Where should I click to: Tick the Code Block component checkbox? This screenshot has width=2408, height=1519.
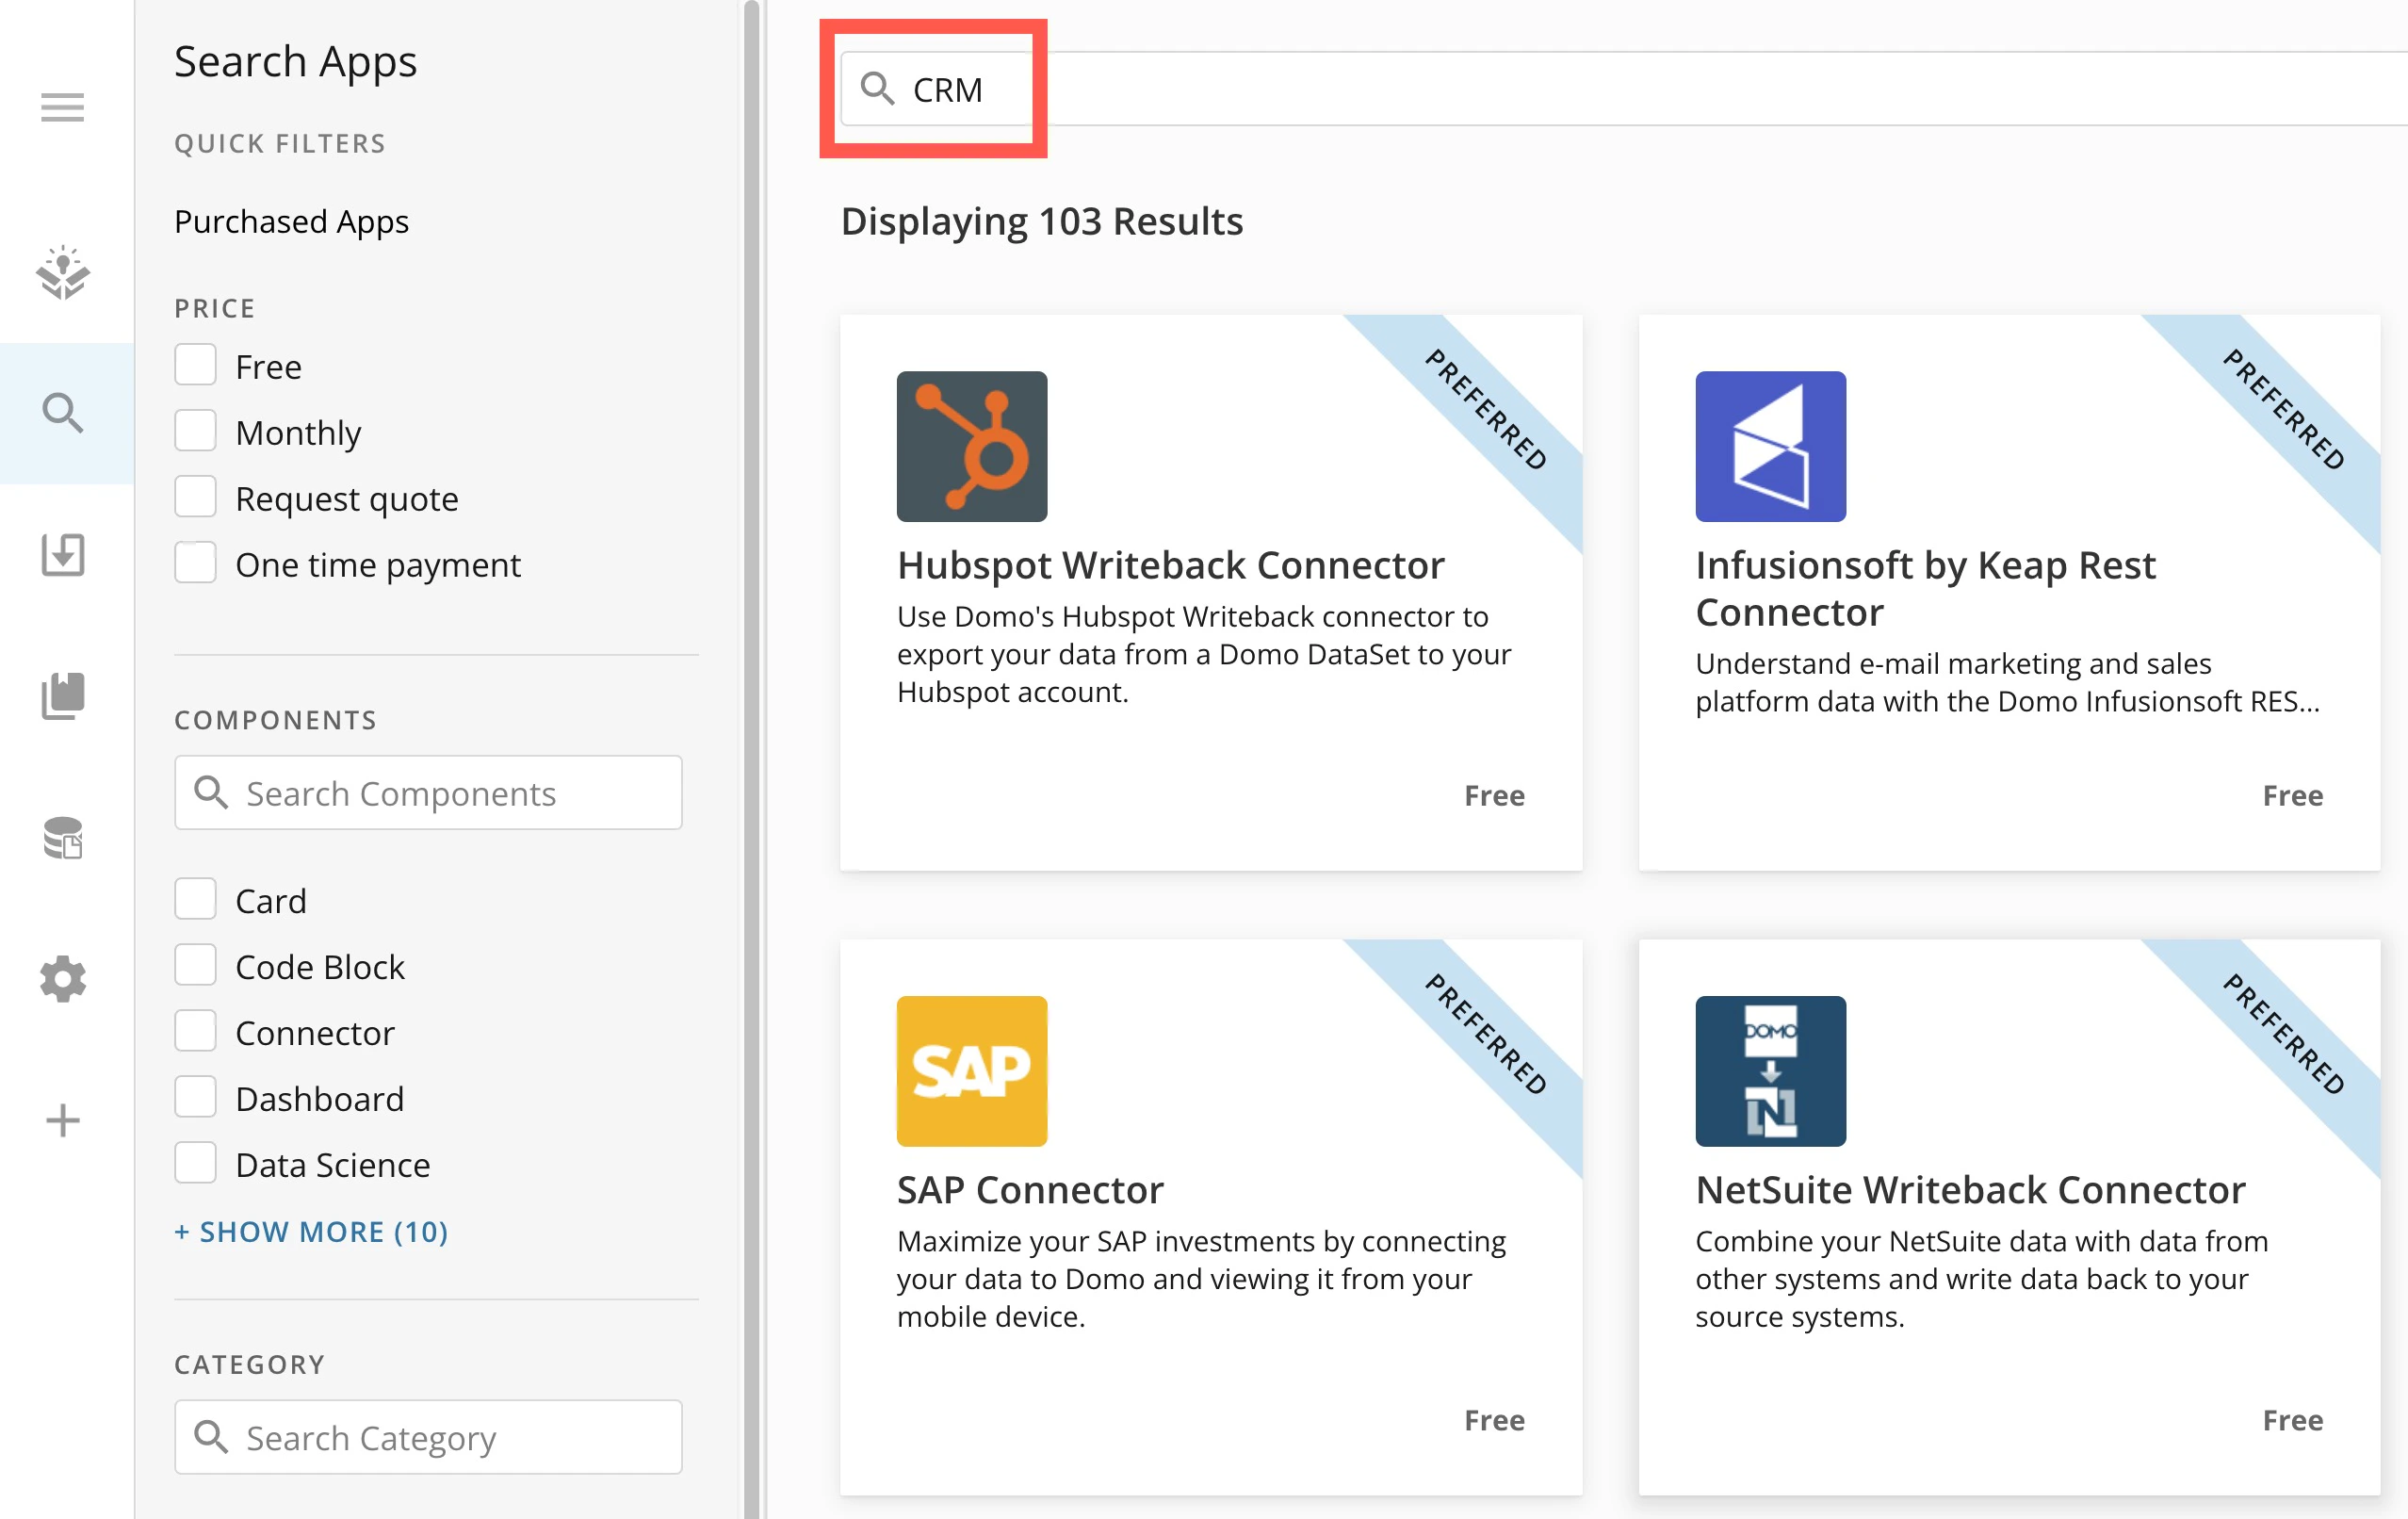click(x=195, y=965)
